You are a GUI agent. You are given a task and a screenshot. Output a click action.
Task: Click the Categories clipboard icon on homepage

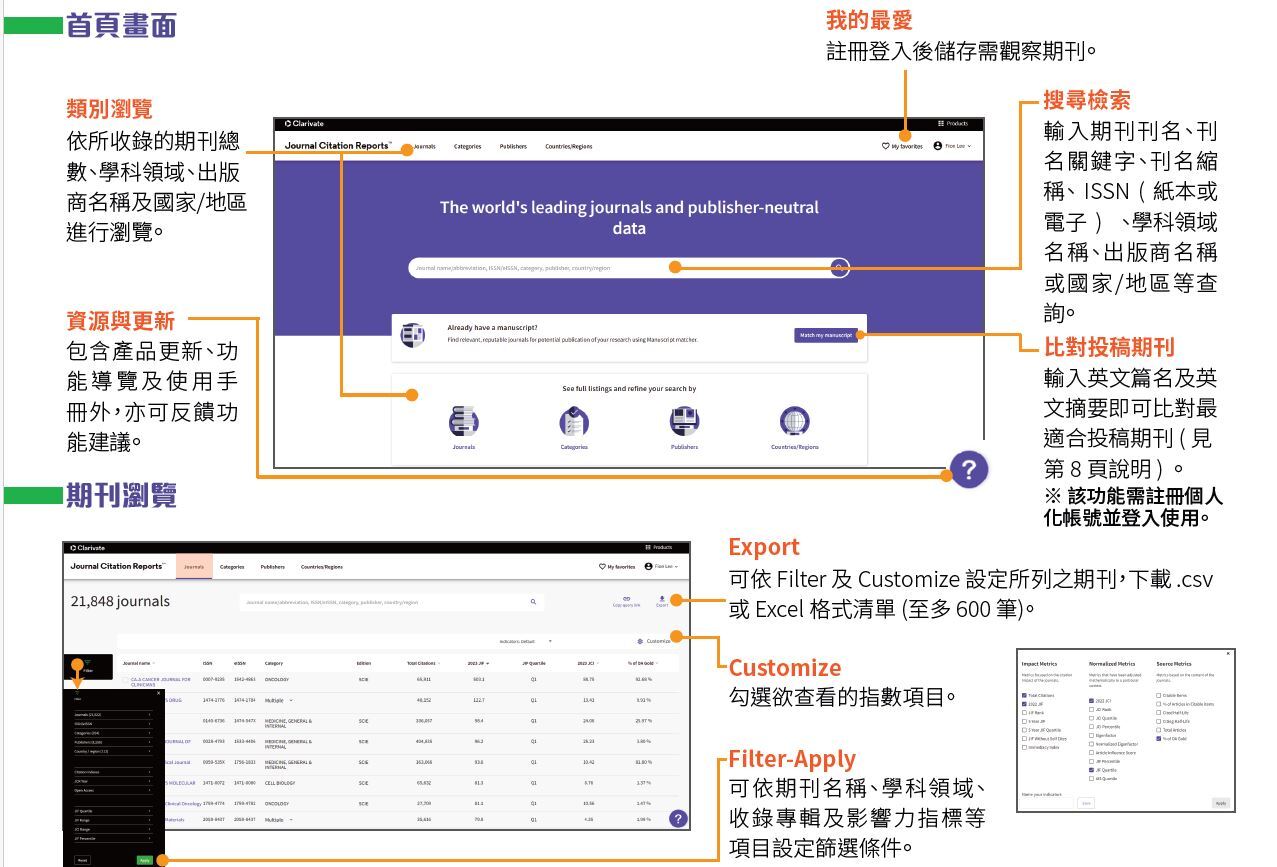(x=574, y=422)
